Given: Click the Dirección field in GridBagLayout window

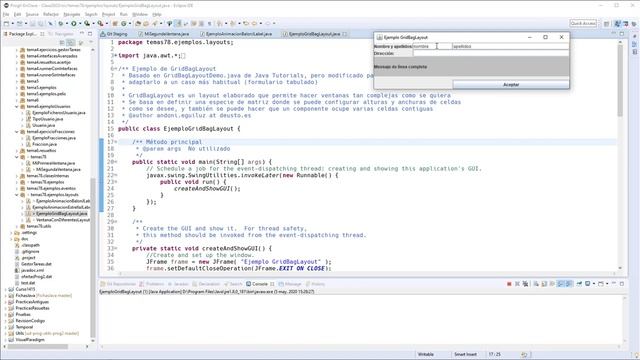Looking at the screenshot, I should [491, 53].
